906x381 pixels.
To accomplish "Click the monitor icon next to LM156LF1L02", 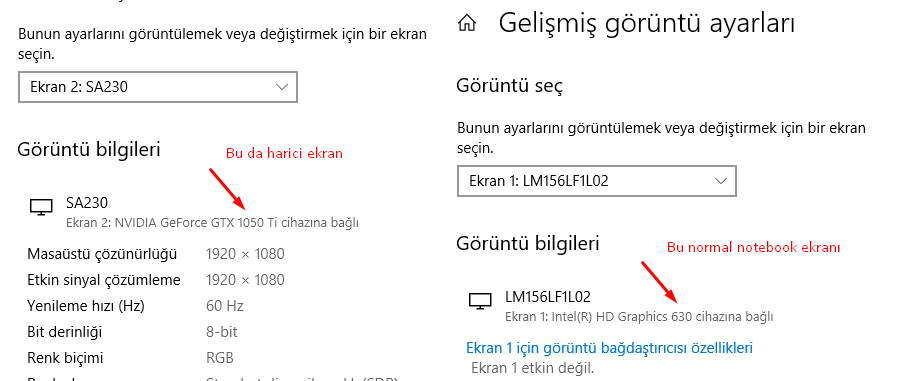I will [x=480, y=301].
